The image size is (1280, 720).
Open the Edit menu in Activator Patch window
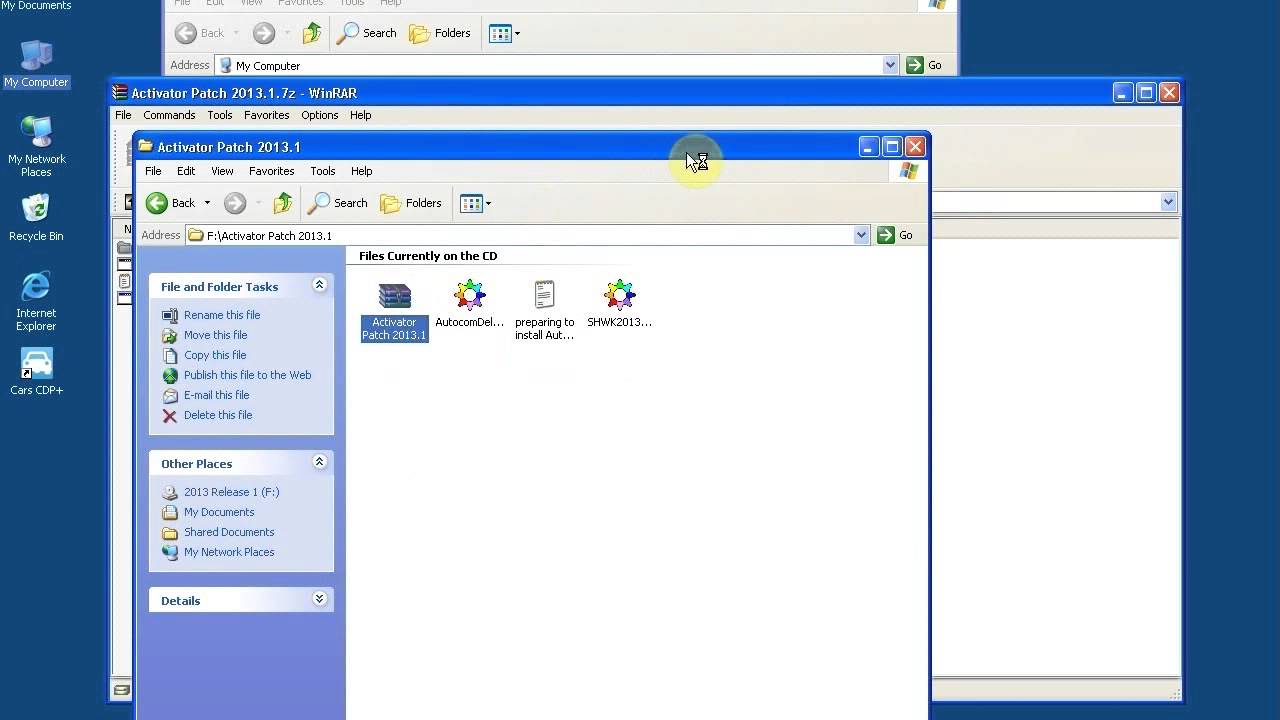point(186,171)
